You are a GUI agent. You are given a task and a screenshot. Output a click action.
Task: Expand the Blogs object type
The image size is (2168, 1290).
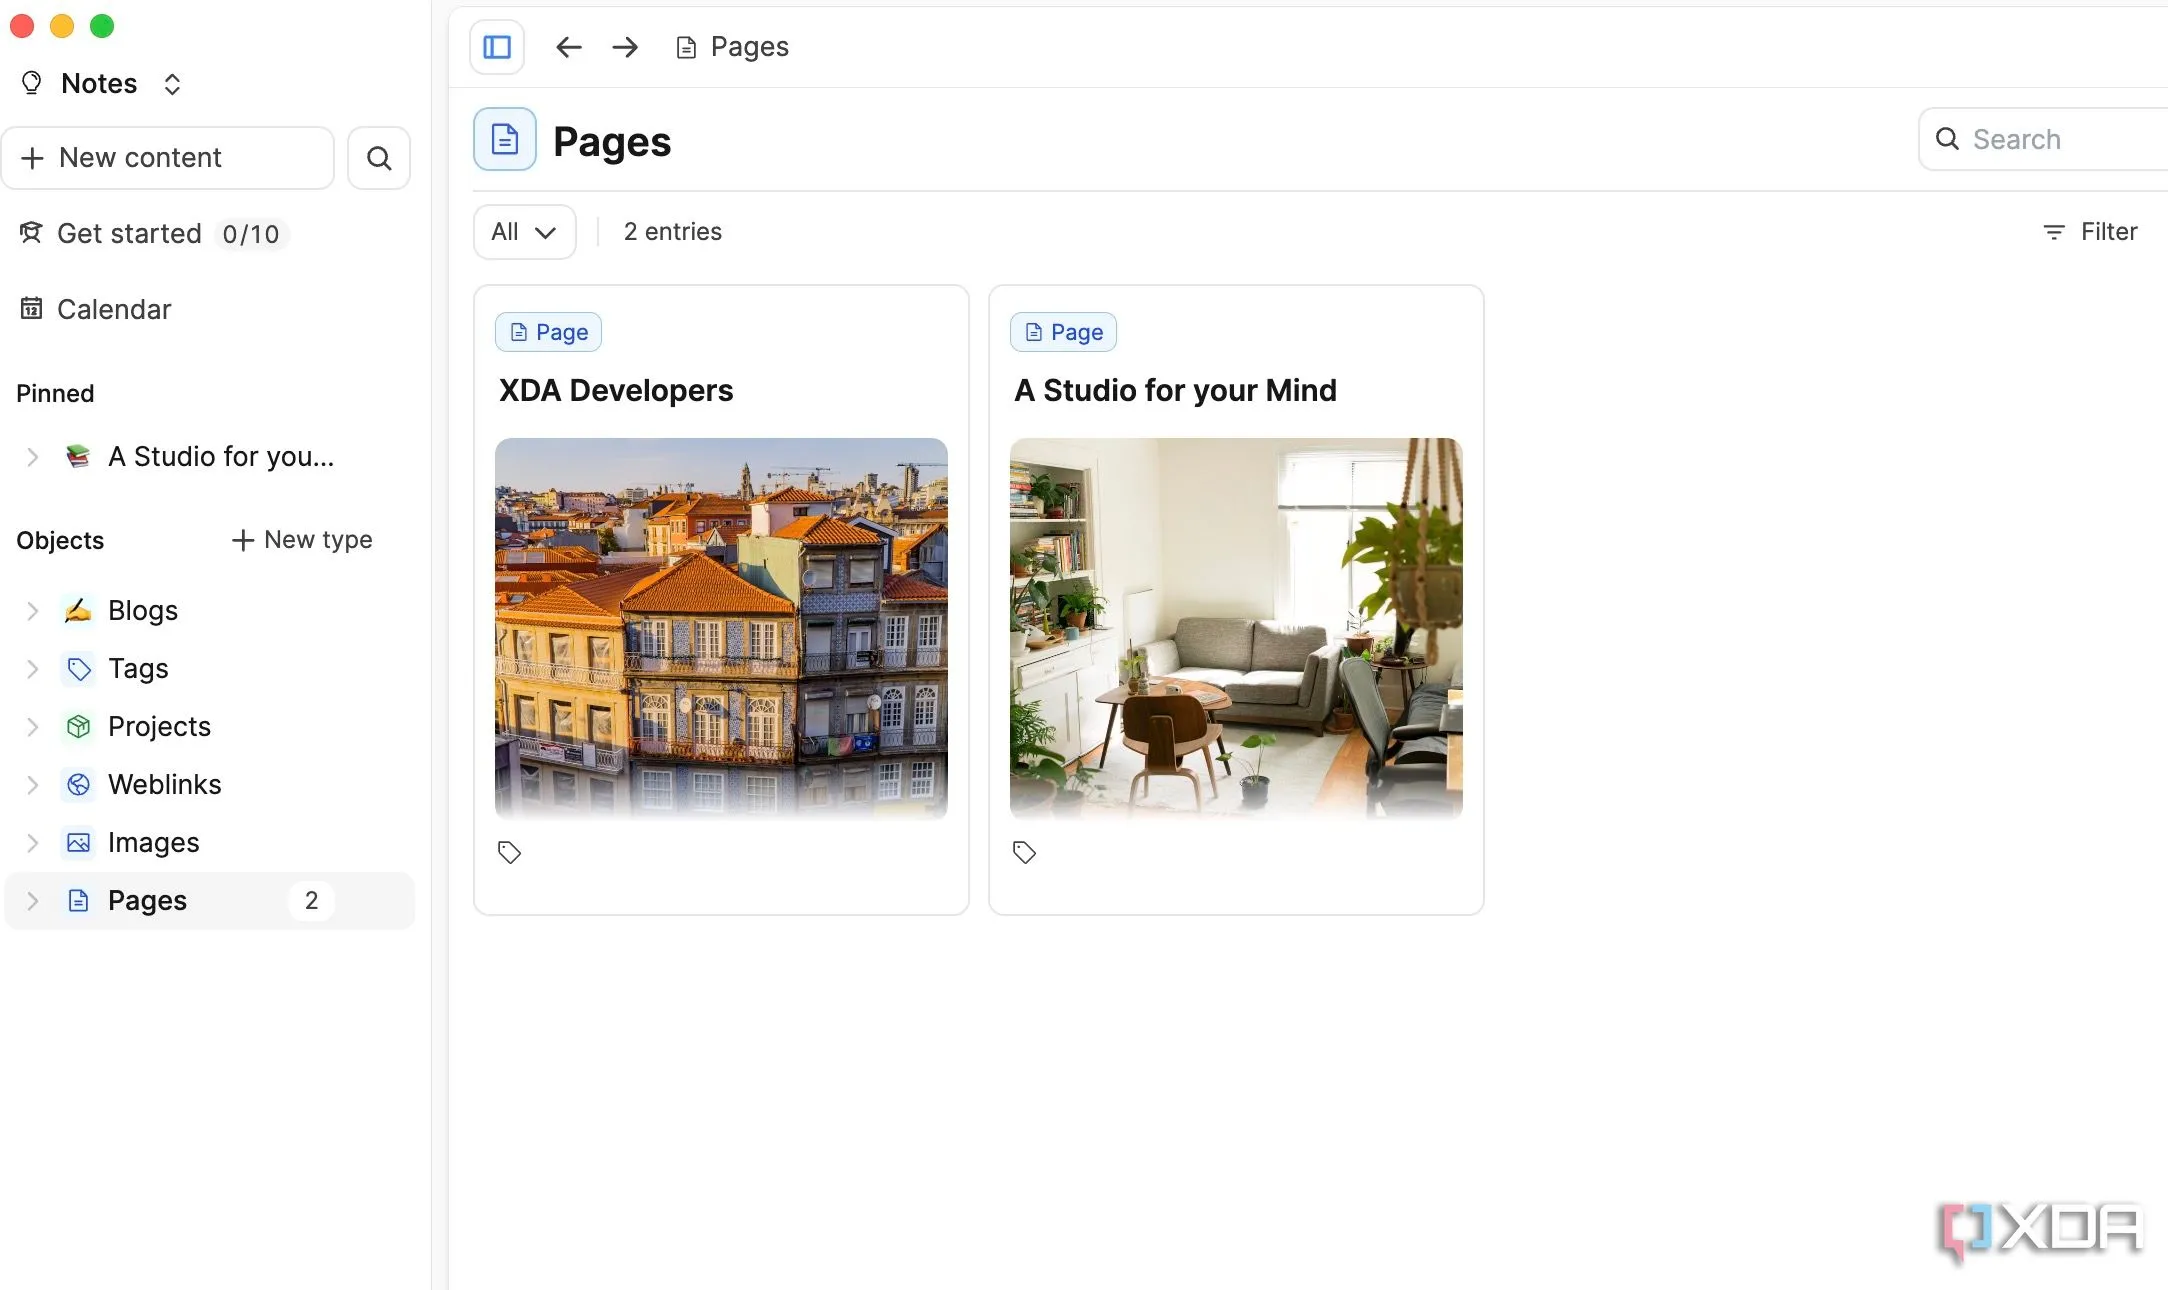pyautogui.click(x=32, y=611)
